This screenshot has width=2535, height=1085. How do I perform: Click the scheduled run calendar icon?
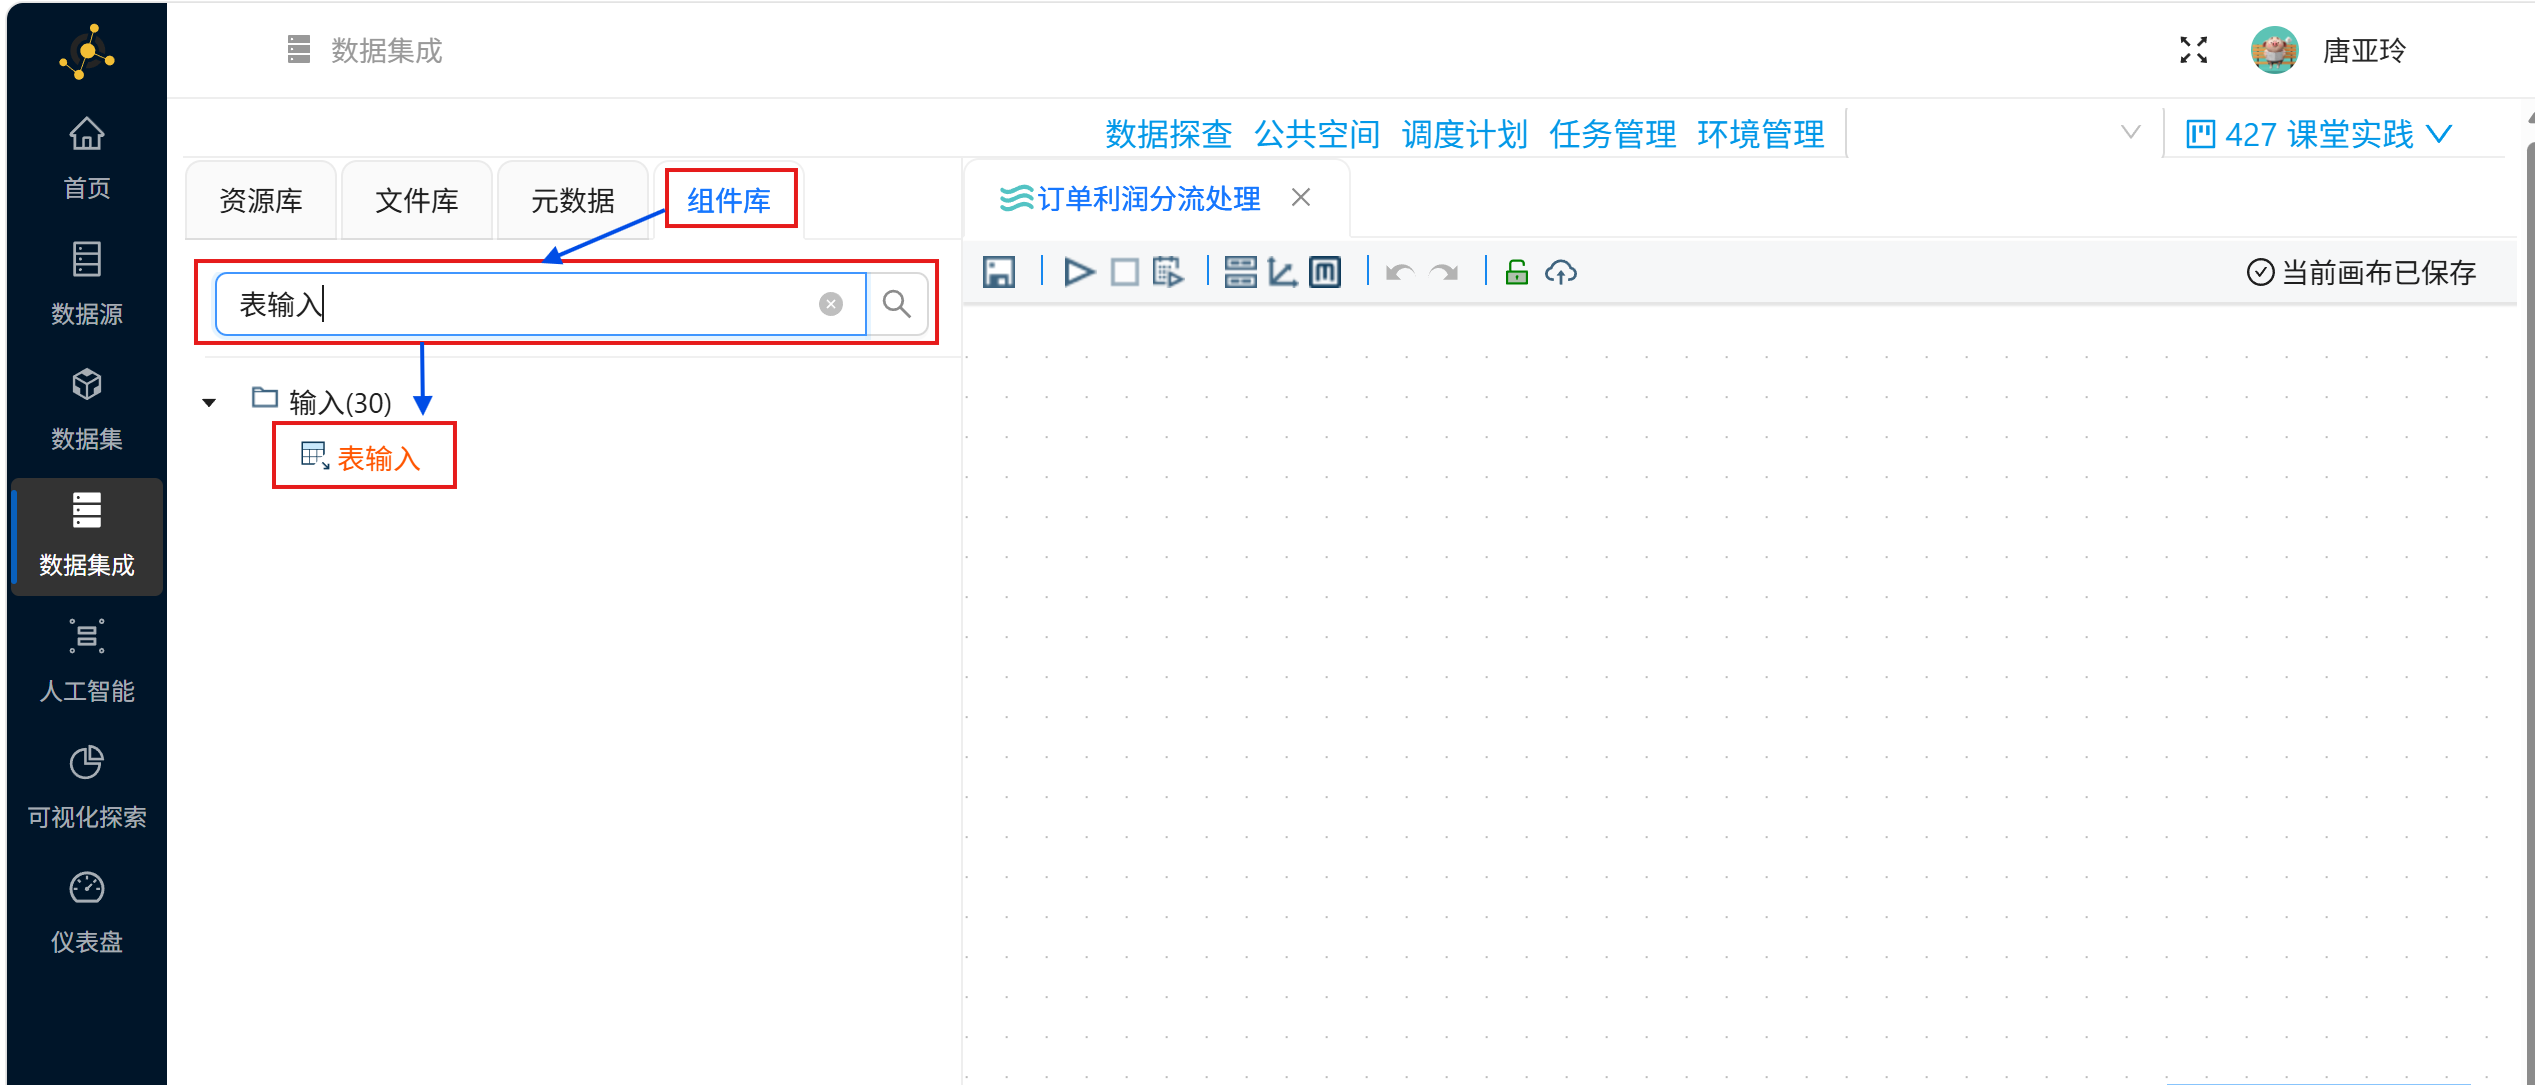[x=1167, y=272]
